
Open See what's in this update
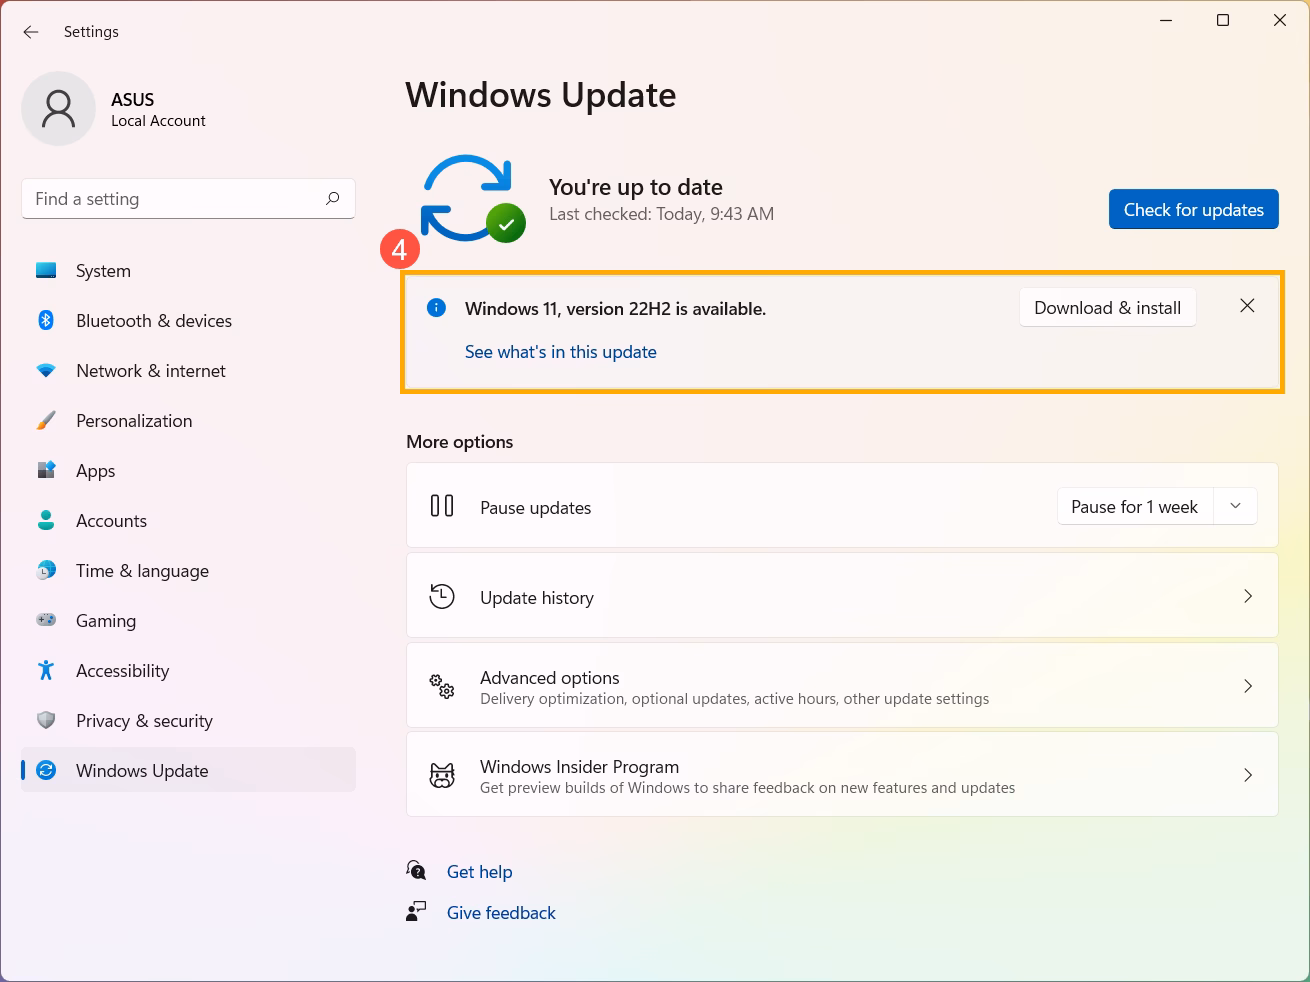(x=560, y=351)
